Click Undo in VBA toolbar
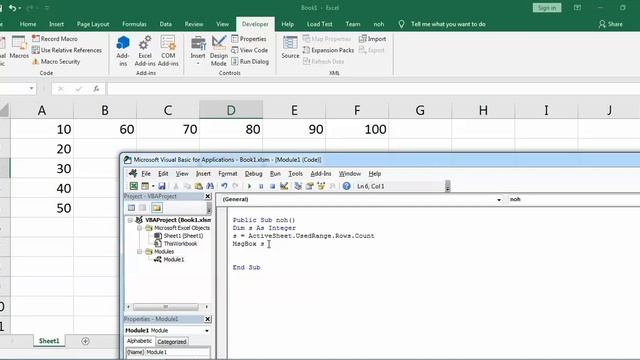This screenshot has height=360, width=640. coord(224,186)
